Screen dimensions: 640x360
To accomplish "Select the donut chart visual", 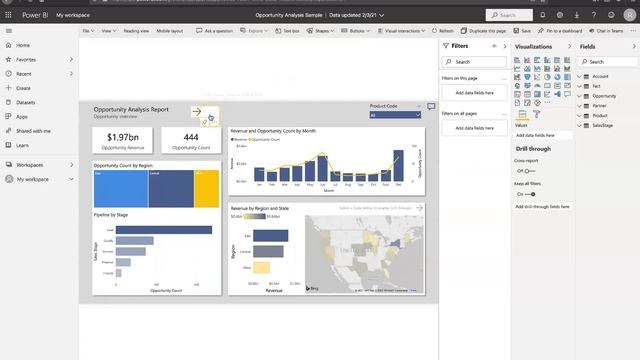I will pos(557,77).
